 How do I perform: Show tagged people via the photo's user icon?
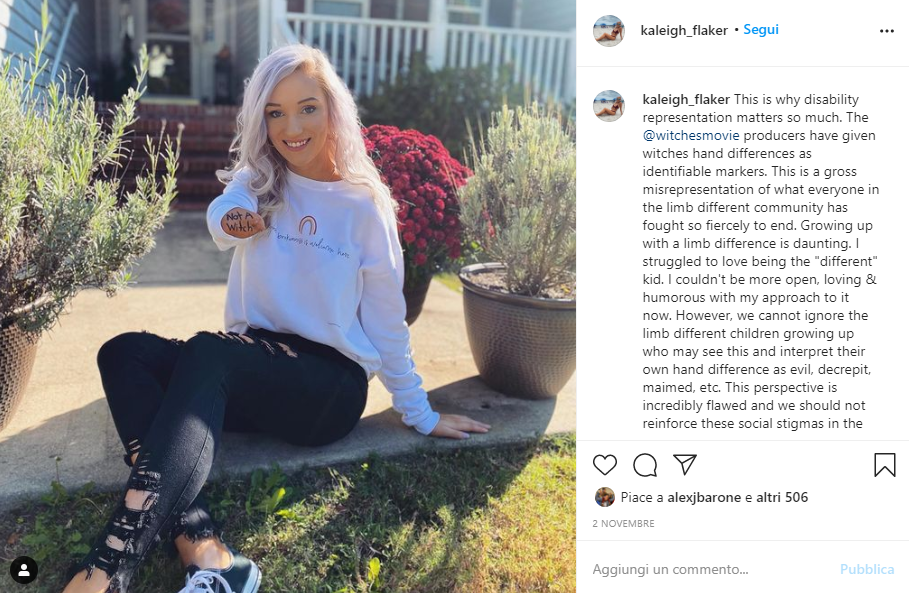click(24, 570)
